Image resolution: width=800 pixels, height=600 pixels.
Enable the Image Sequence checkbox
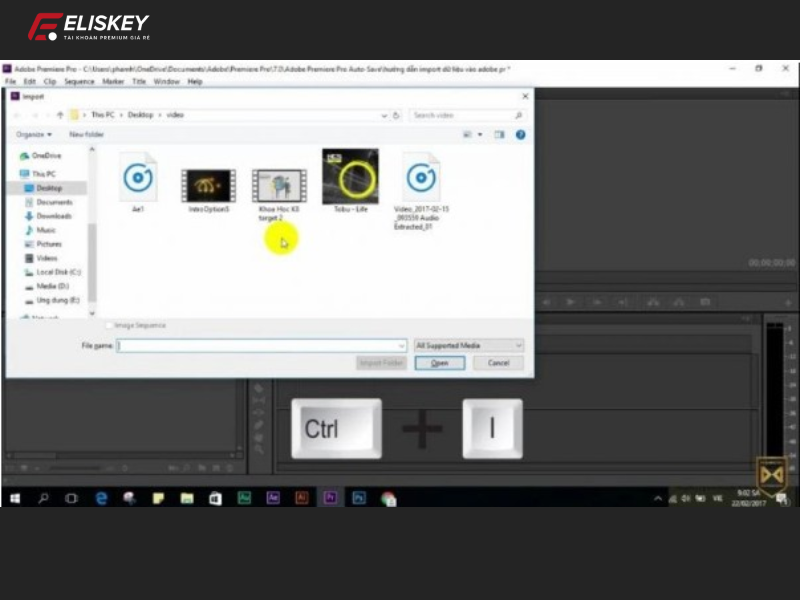click(x=108, y=325)
